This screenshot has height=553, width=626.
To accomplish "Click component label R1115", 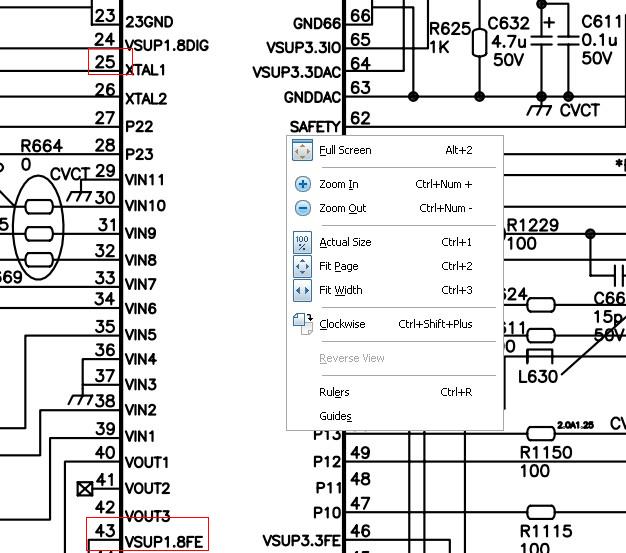I will click(x=546, y=531).
